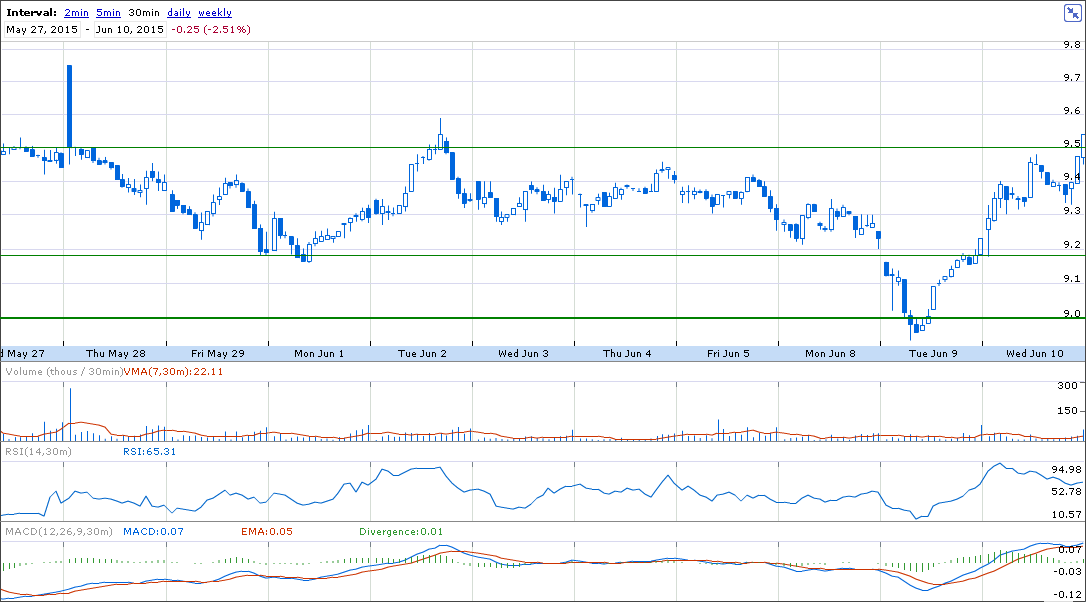Click the Volume (thous / 30min) label
Screen dimensions: 1086x602
pos(64,372)
